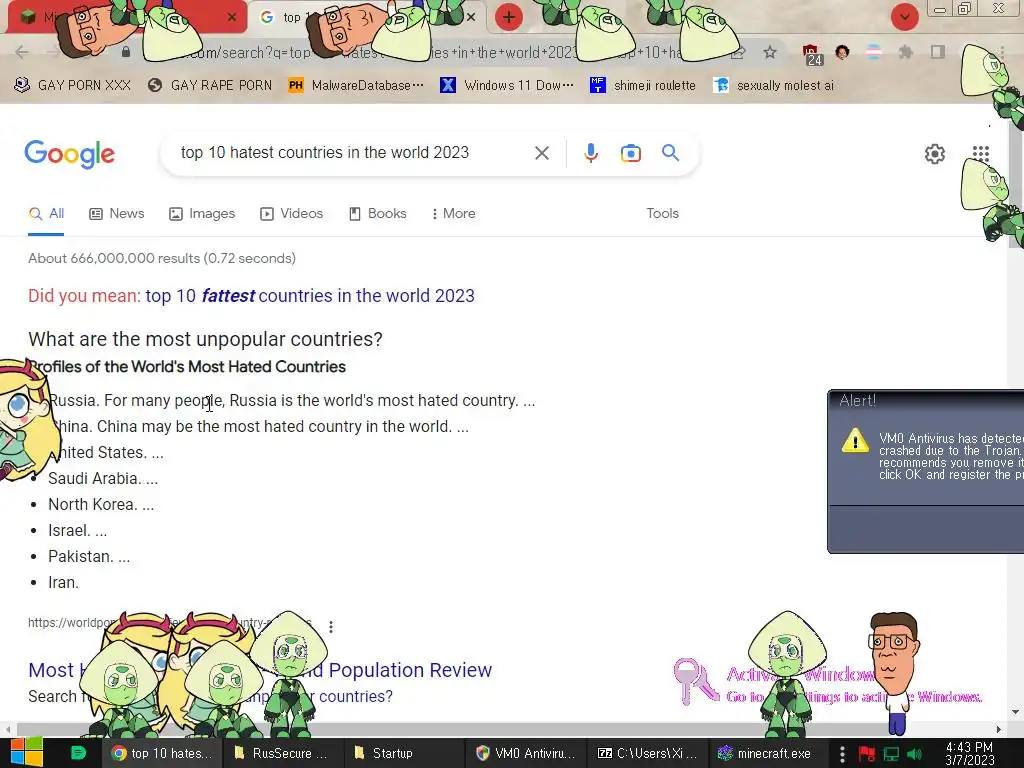This screenshot has width=1024, height=768.
Task: Click the 'North Korea. ...' list item
Action: click(x=101, y=505)
